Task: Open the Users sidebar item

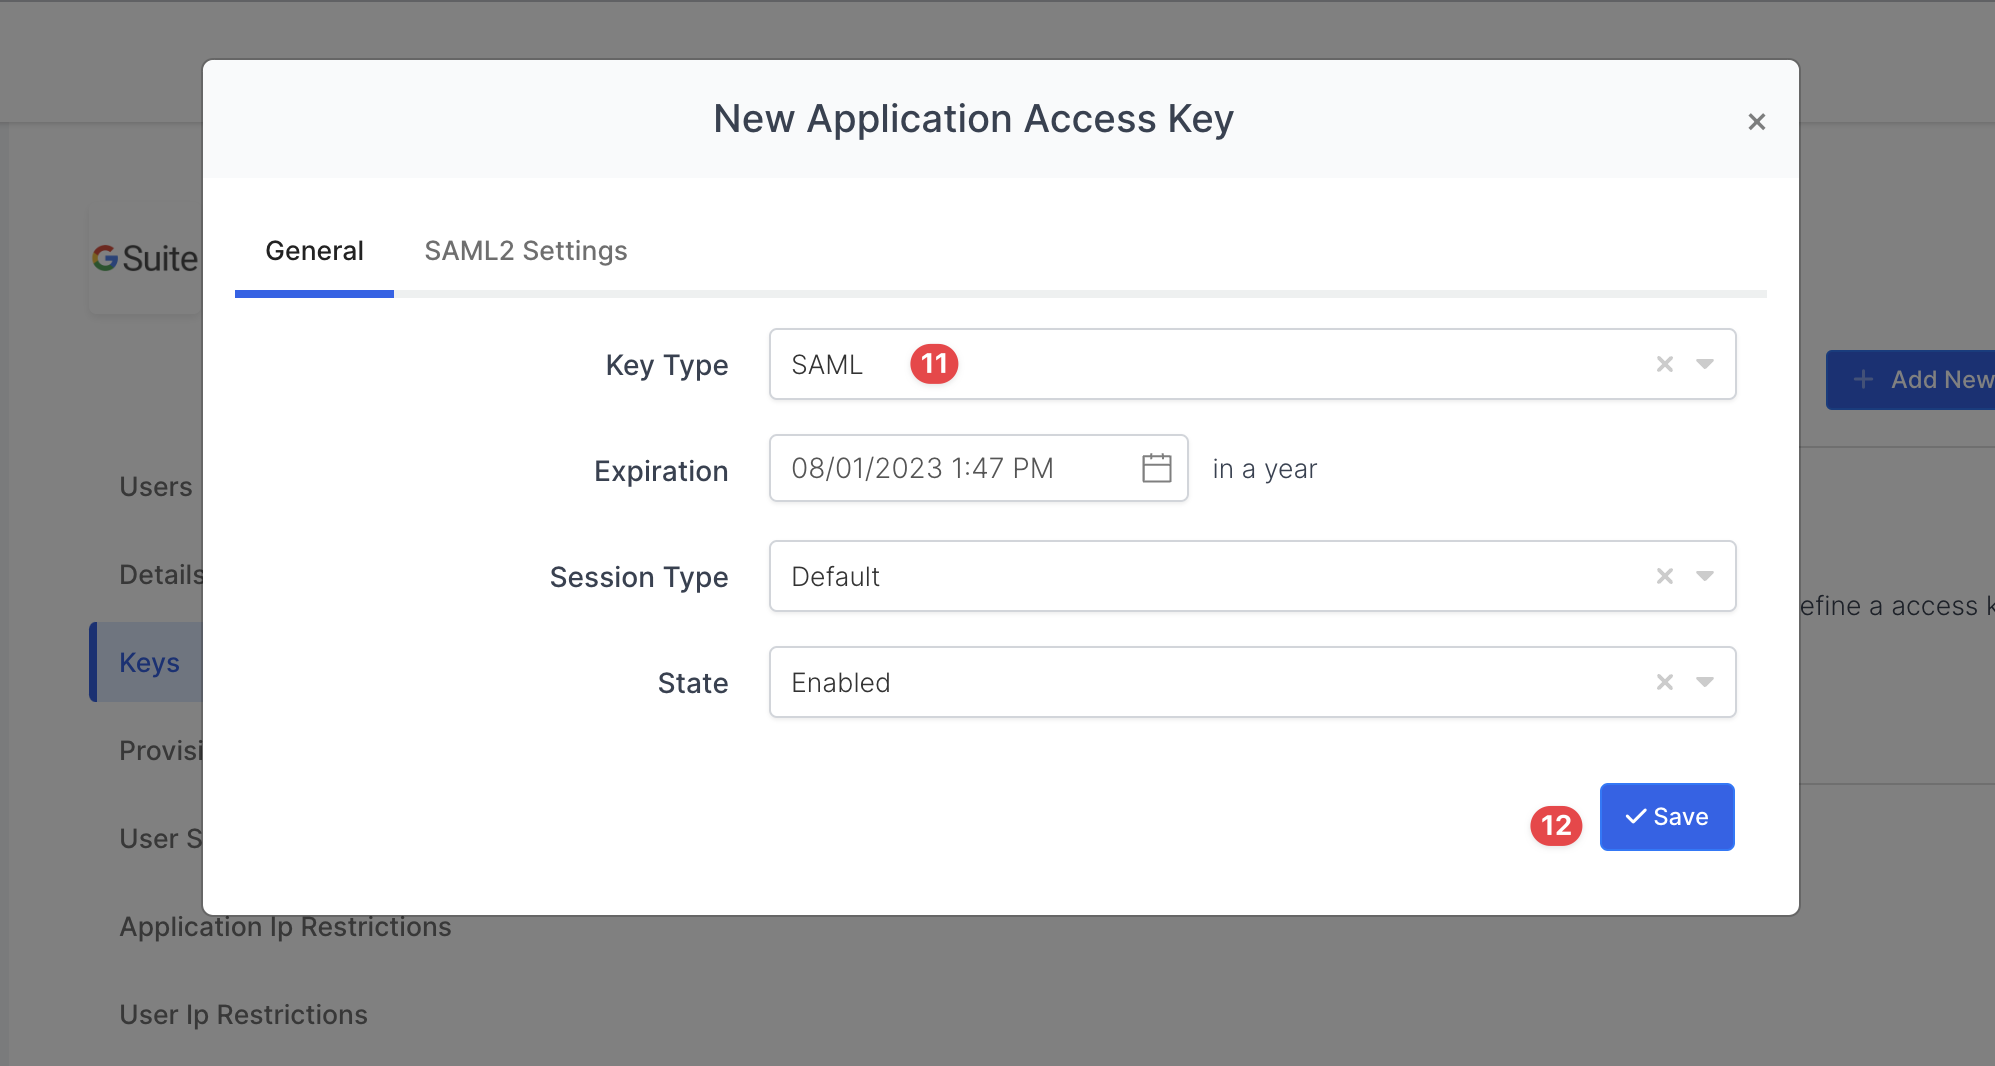Action: point(155,487)
